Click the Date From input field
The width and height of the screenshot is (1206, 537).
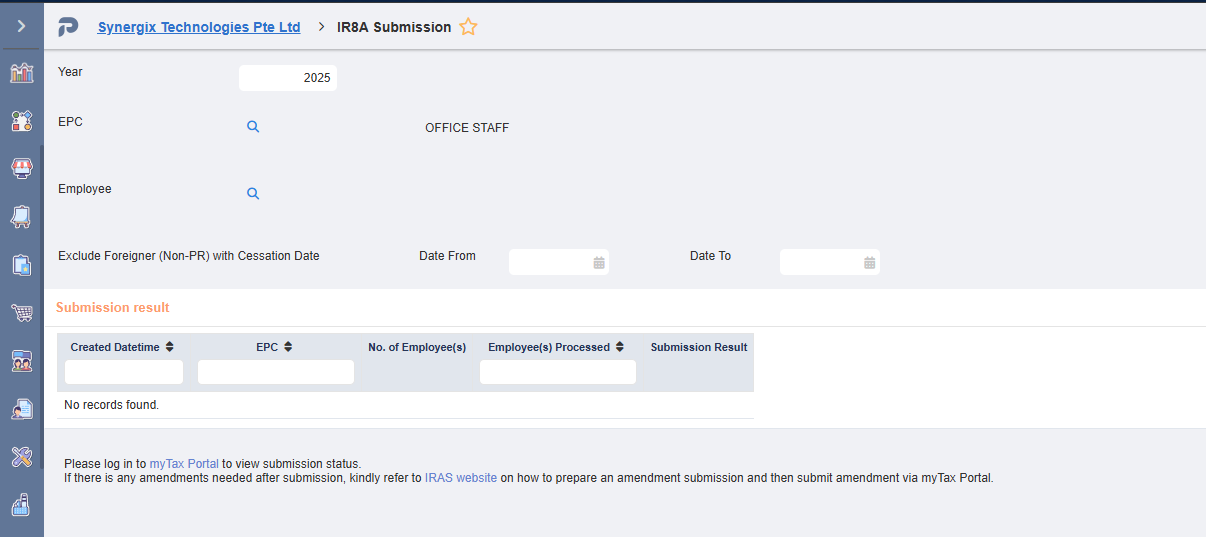pyautogui.click(x=559, y=262)
